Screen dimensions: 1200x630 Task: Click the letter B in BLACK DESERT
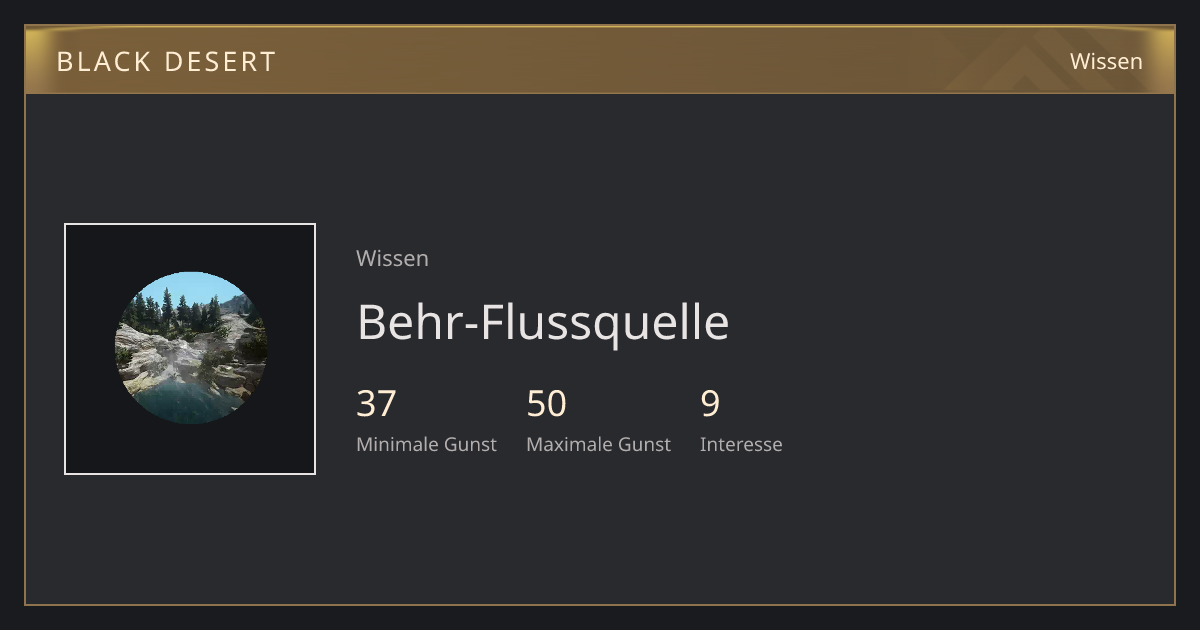click(x=65, y=61)
